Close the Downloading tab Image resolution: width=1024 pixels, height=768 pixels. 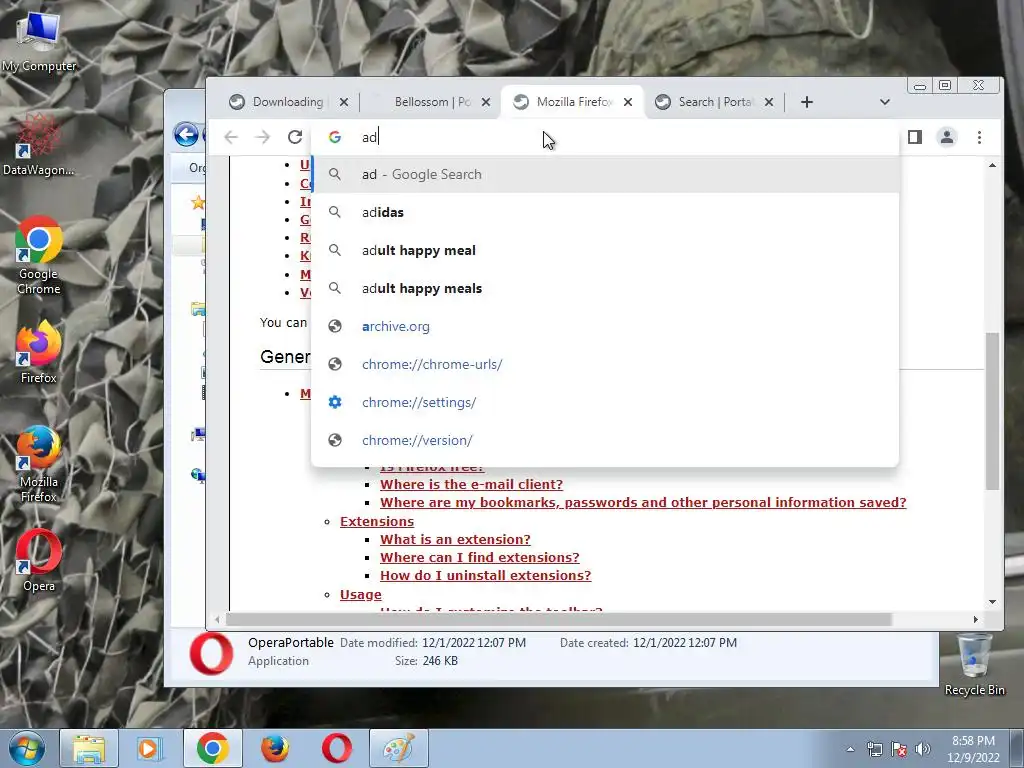pyautogui.click(x=344, y=102)
